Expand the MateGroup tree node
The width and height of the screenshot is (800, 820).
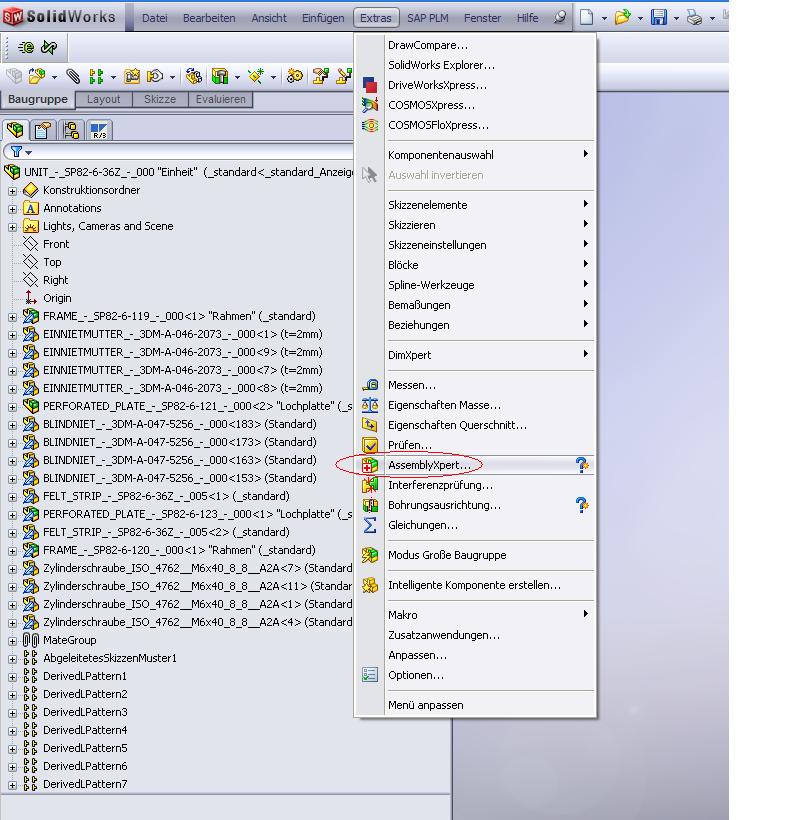click(12, 640)
